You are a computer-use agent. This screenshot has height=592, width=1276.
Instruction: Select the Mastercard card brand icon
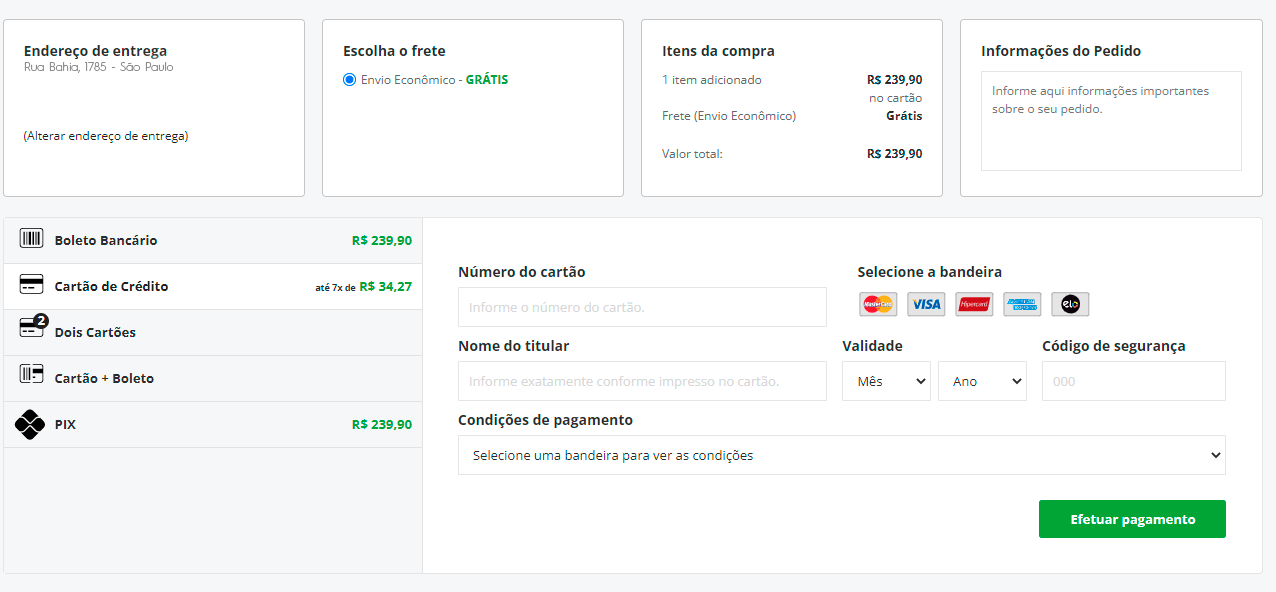click(x=878, y=304)
